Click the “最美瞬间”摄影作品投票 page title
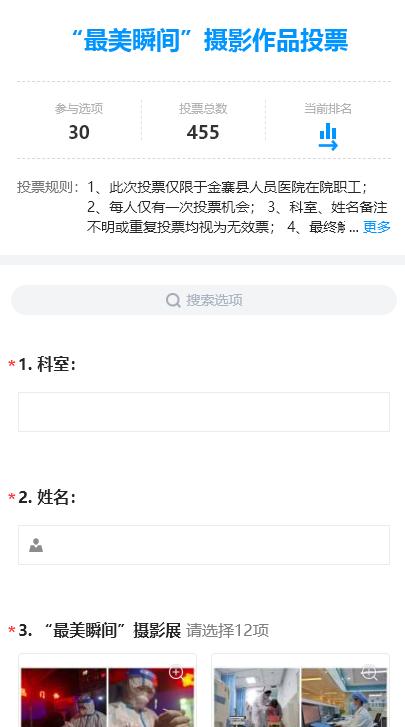 click(210, 41)
